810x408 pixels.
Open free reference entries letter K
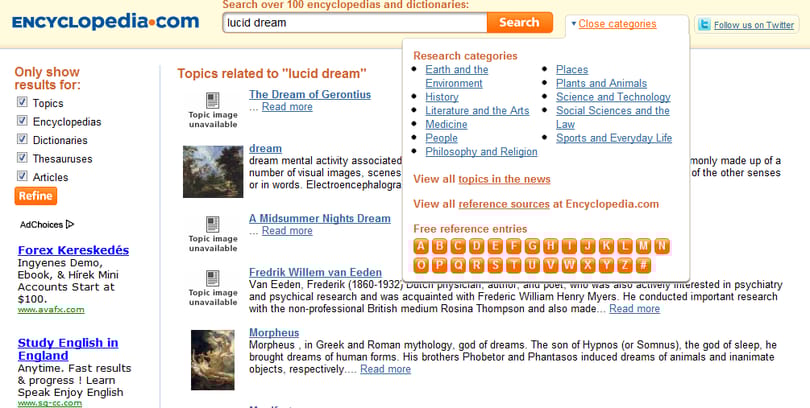click(x=606, y=246)
